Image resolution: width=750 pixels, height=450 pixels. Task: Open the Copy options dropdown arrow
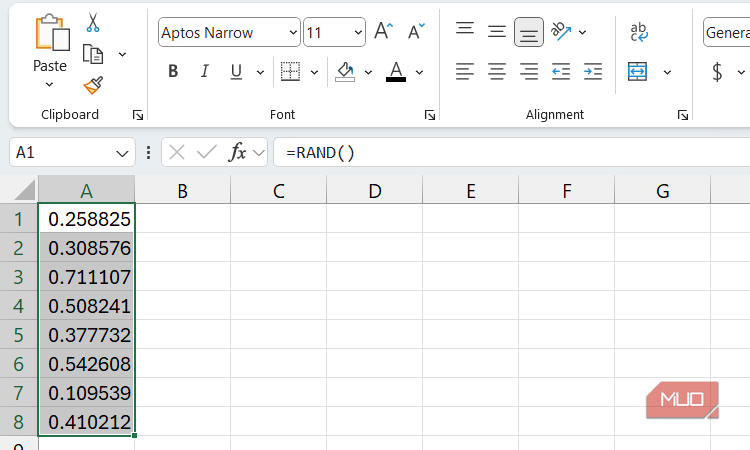[122, 55]
